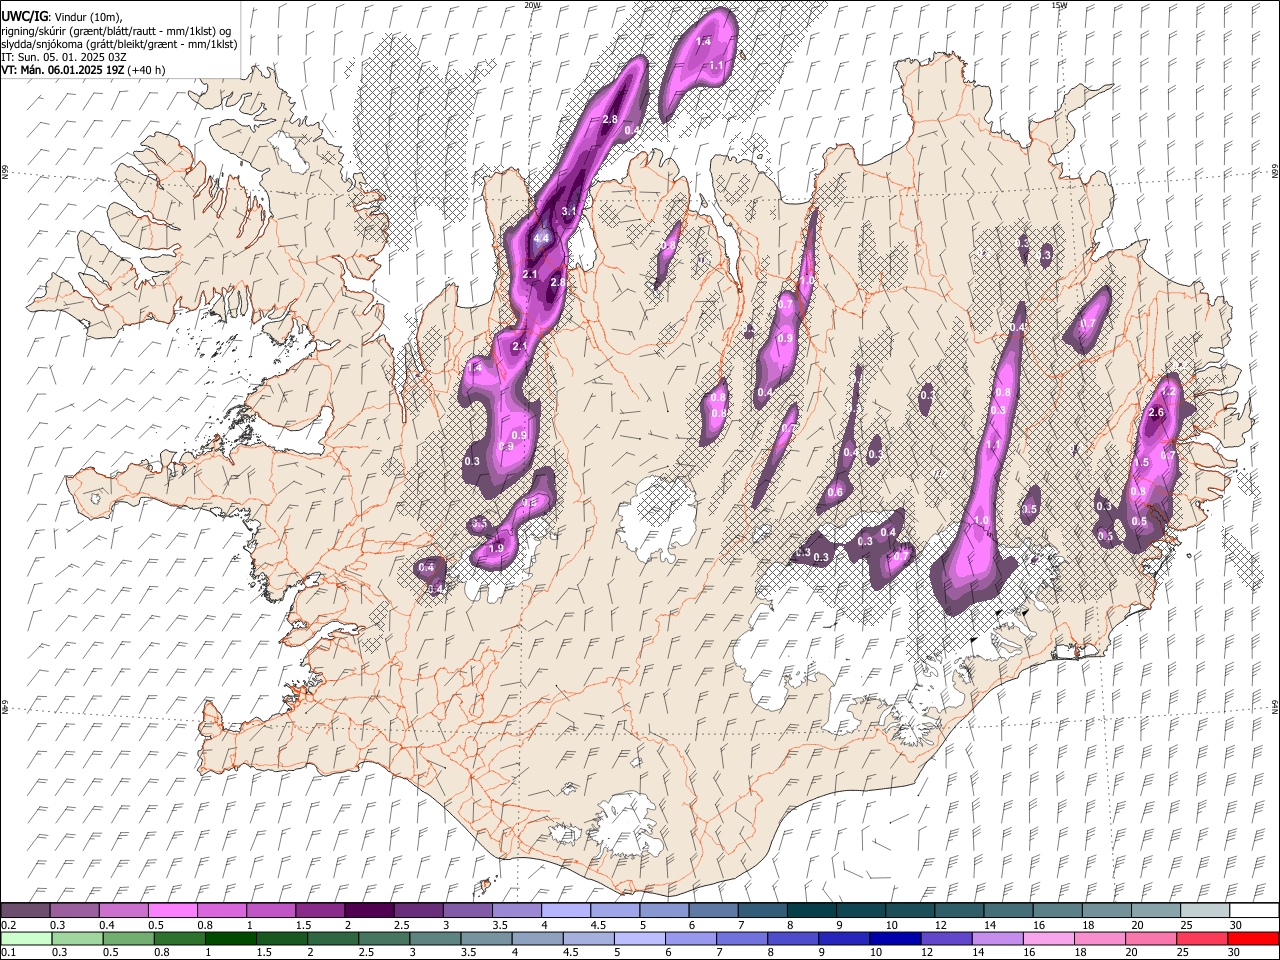Click the 1.9 value label on the map

click(x=496, y=548)
